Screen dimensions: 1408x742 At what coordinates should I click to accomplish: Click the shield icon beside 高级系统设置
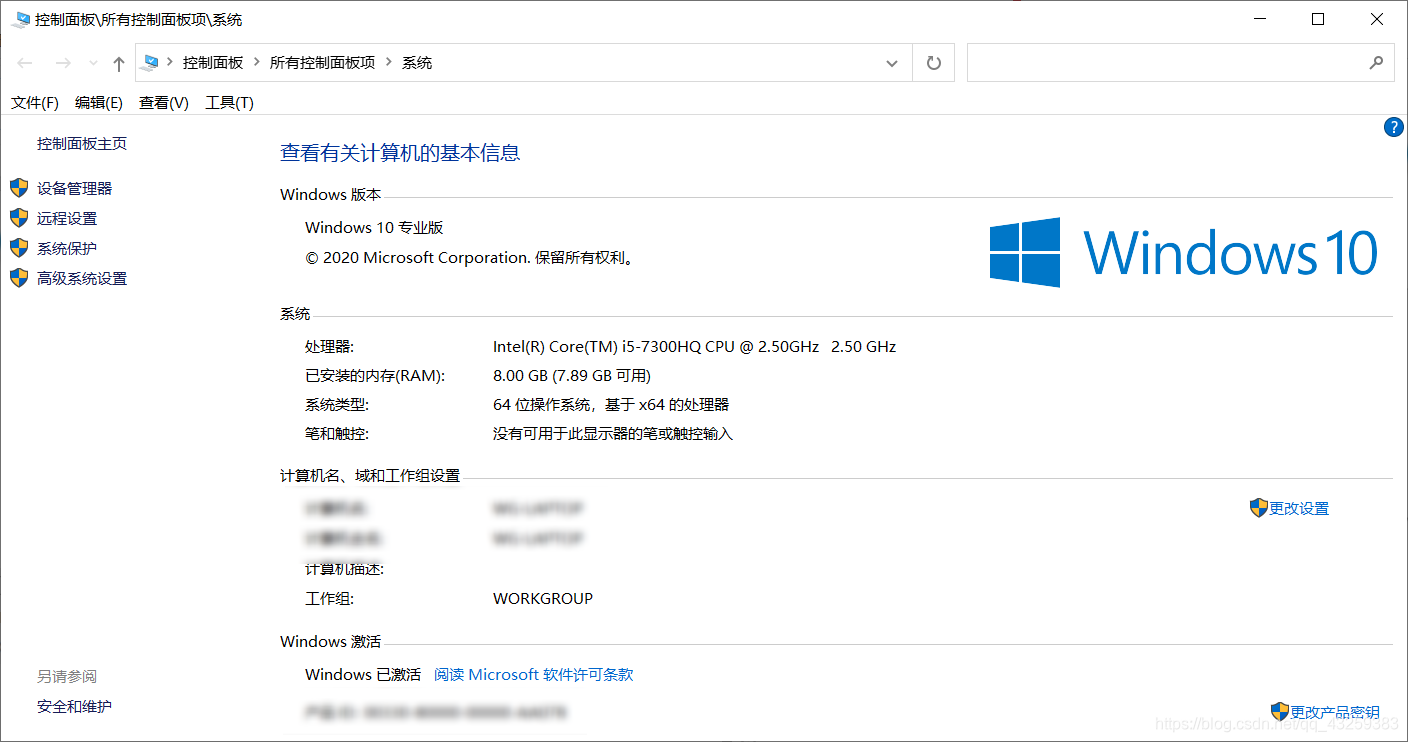(x=19, y=278)
